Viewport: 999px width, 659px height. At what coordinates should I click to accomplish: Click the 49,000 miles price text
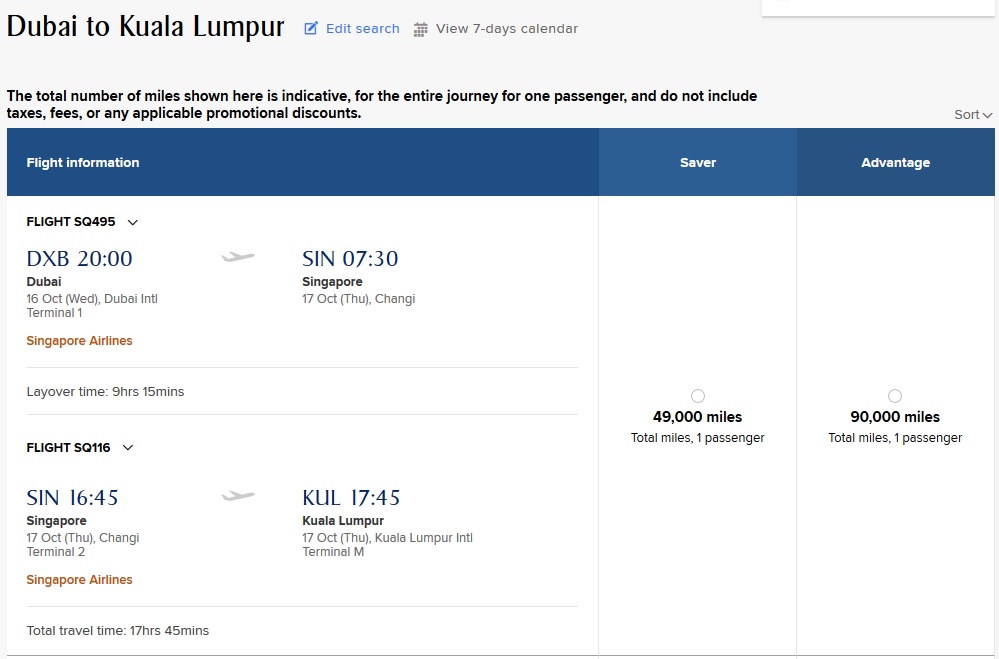[x=697, y=417]
